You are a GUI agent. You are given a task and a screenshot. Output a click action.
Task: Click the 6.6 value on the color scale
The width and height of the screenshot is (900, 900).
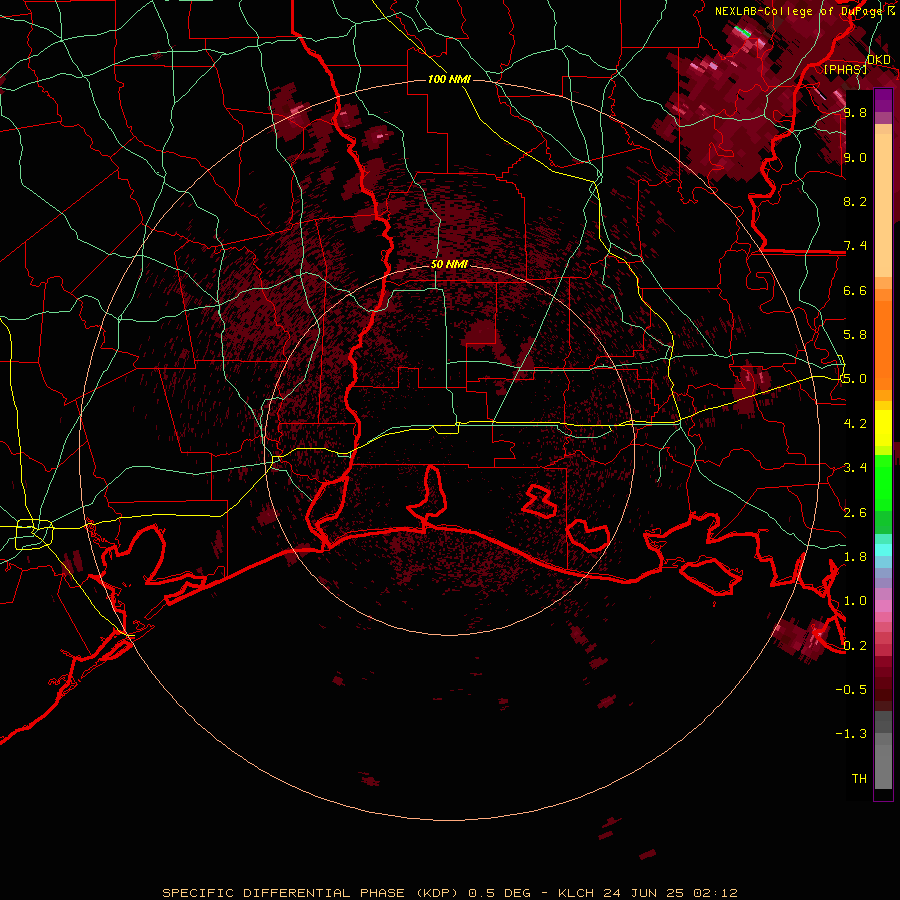point(855,290)
